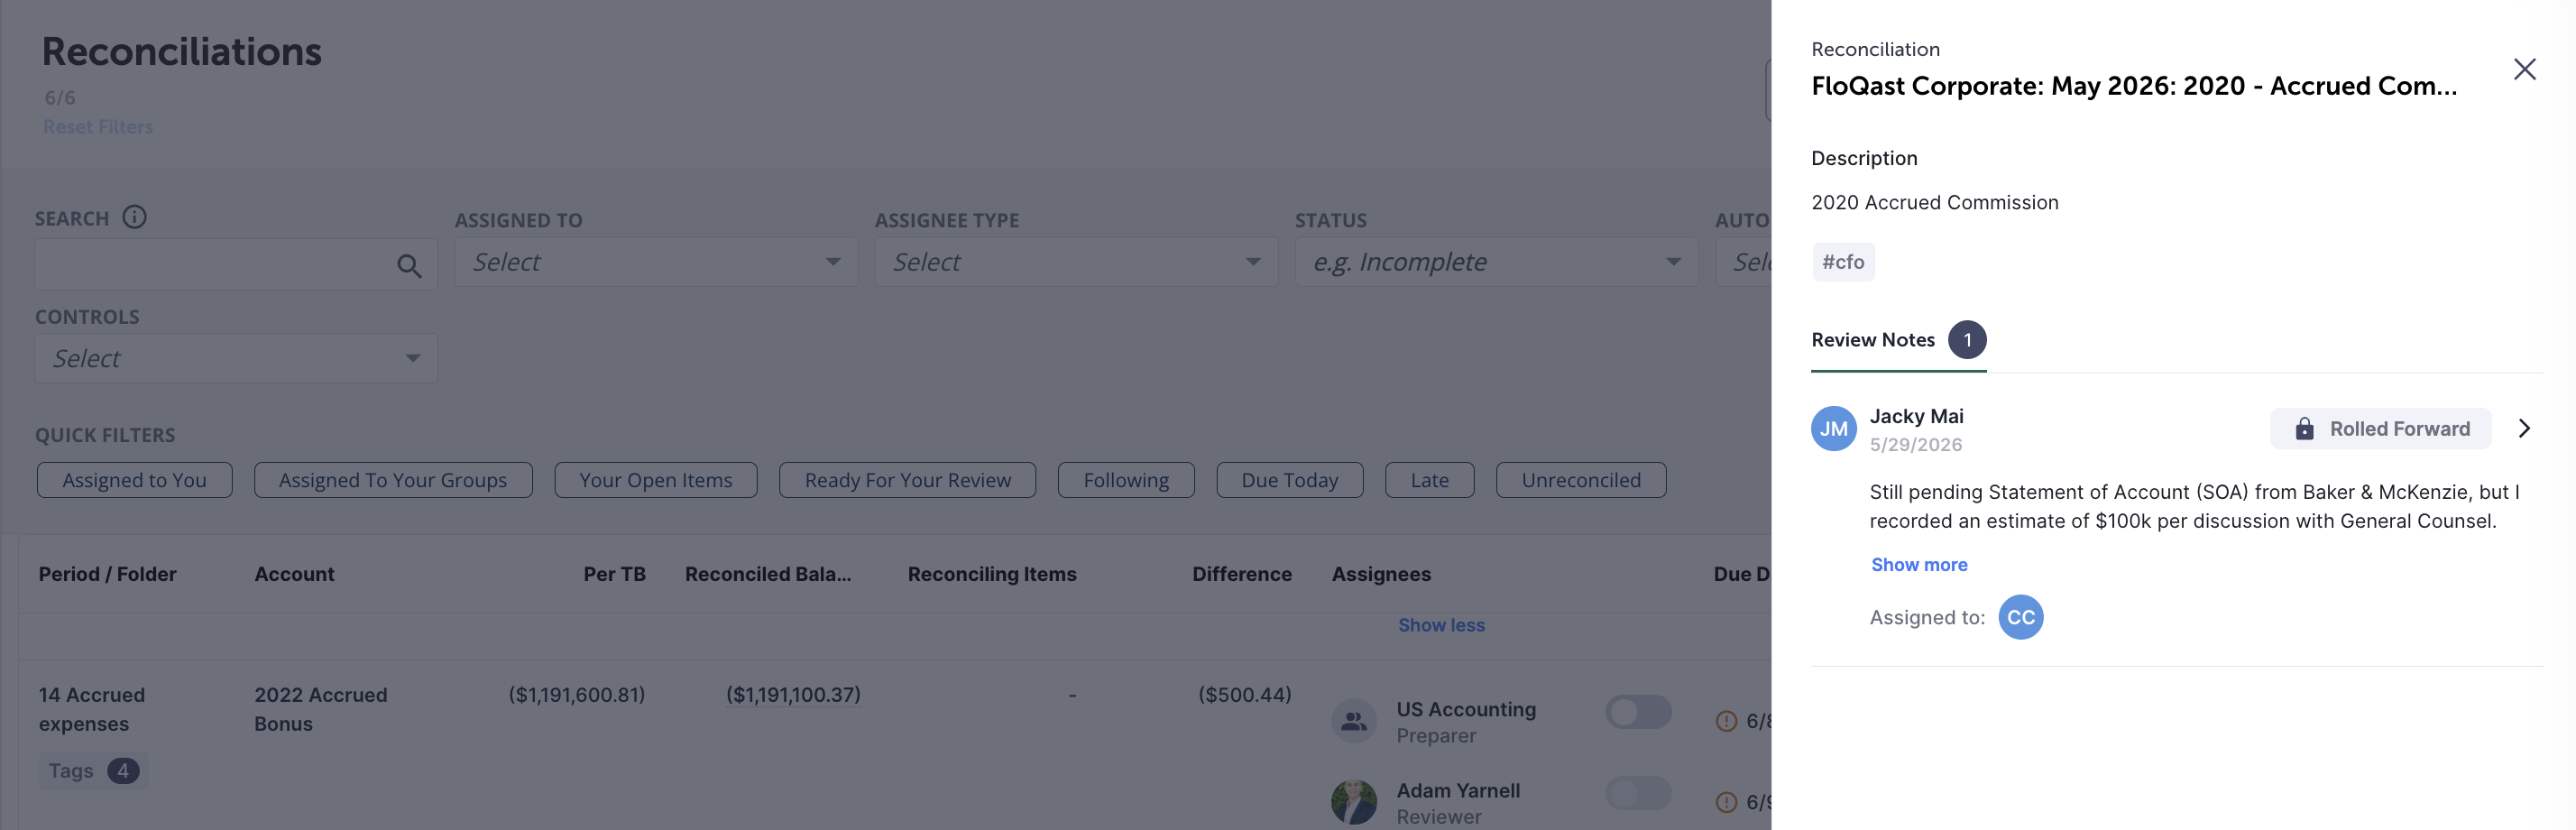
Task: Click the Rolled Forward status badge
Action: [x=2381, y=429]
